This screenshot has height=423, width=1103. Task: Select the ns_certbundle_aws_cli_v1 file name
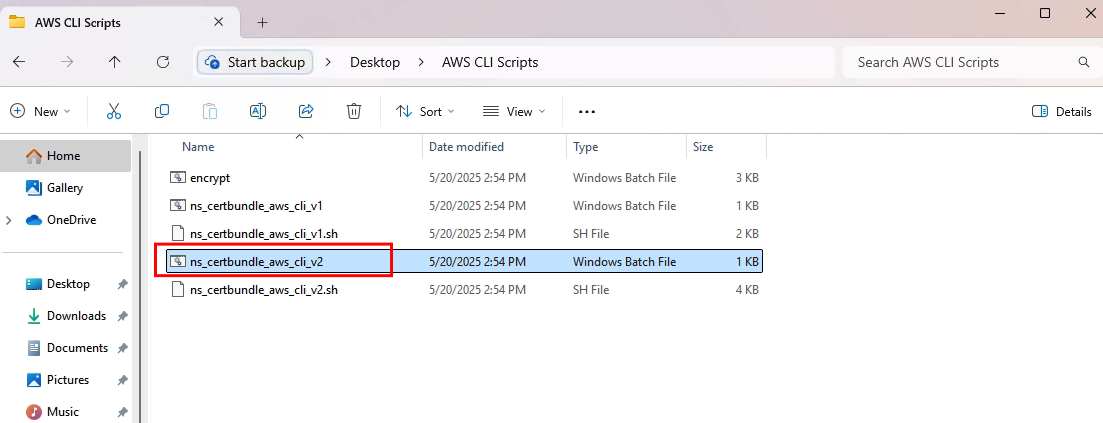[x=256, y=206]
